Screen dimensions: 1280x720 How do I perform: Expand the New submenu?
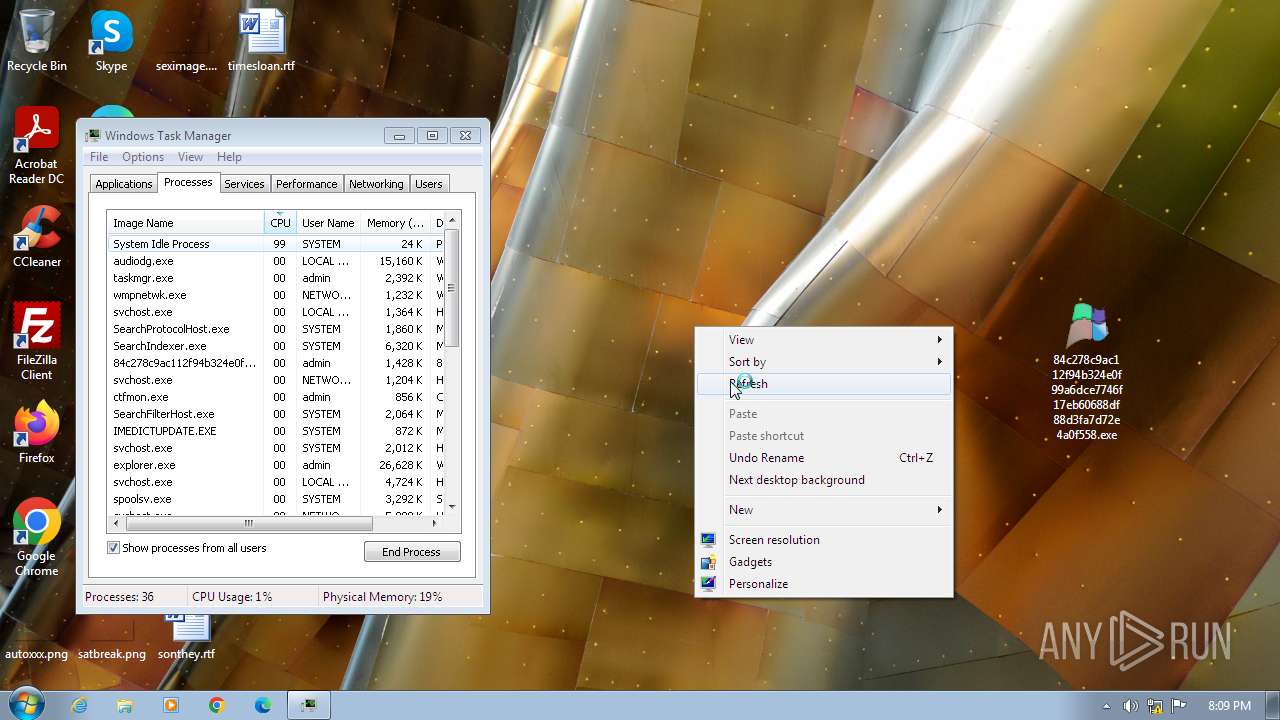pyautogui.click(x=824, y=510)
